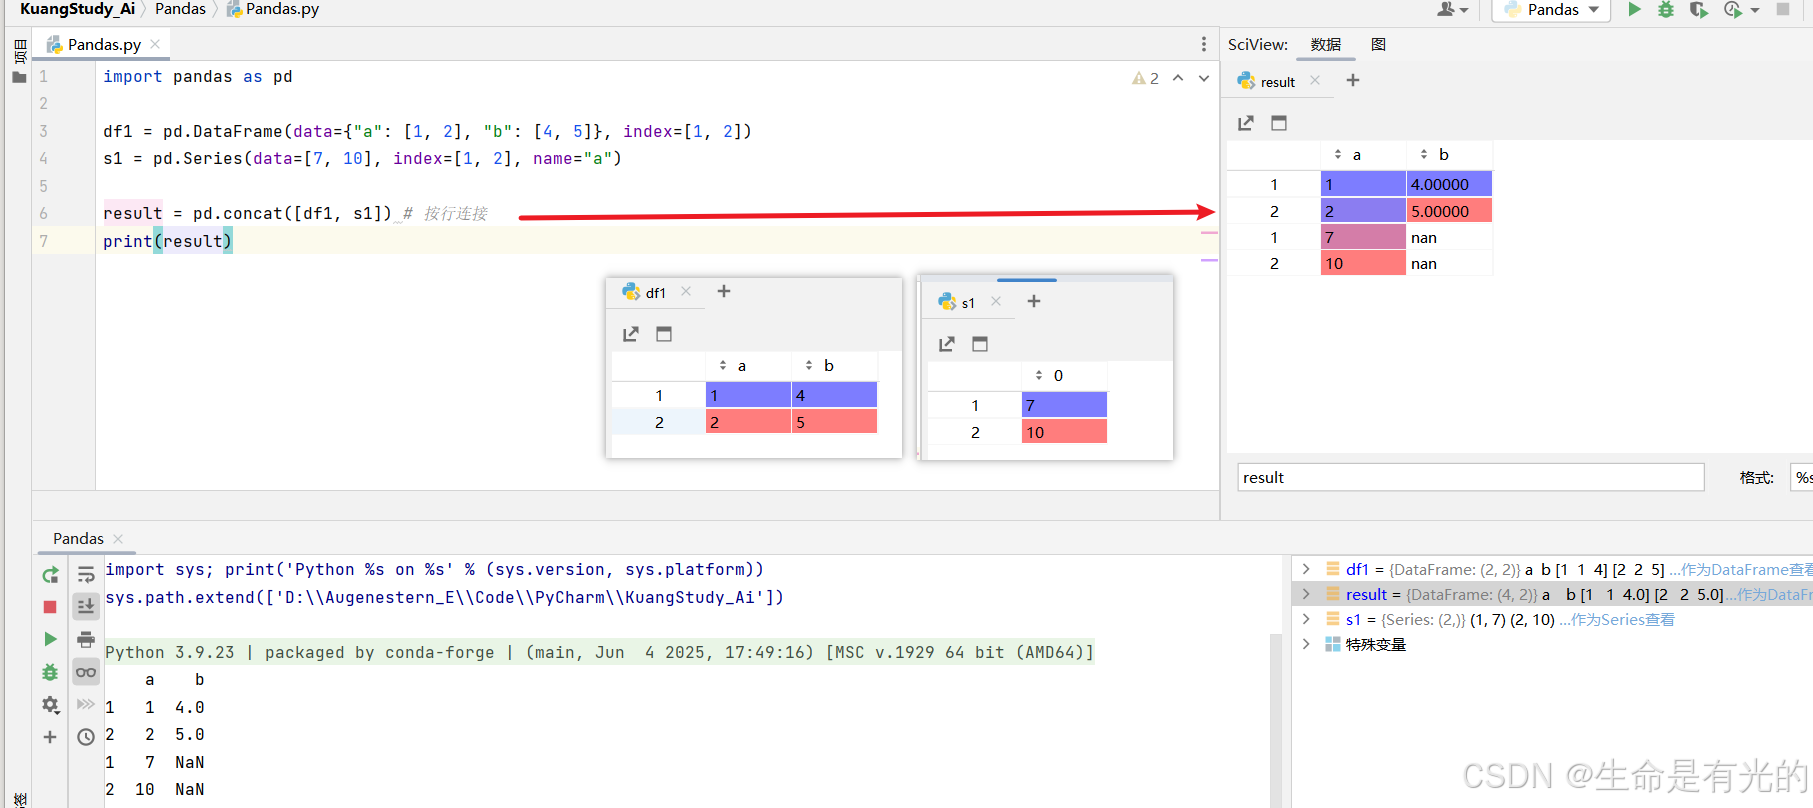The width and height of the screenshot is (1813, 808).
Task: Select cell 5.00000 in result table
Action: click(x=1449, y=211)
